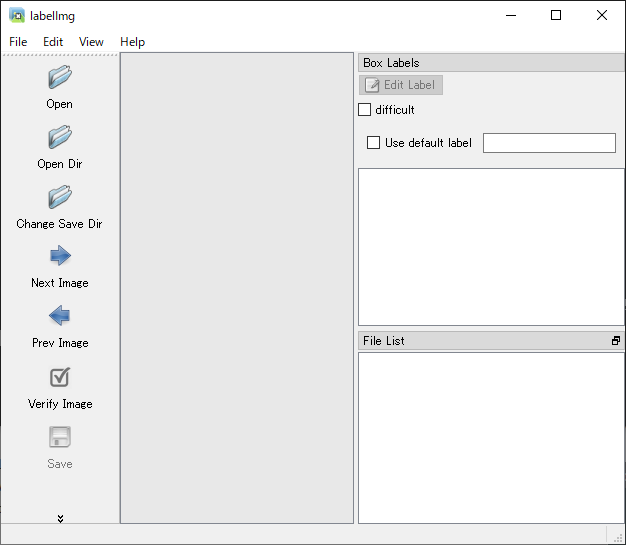This screenshot has height=545, width=626.
Task: Click the Open file icon
Action: (60, 77)
